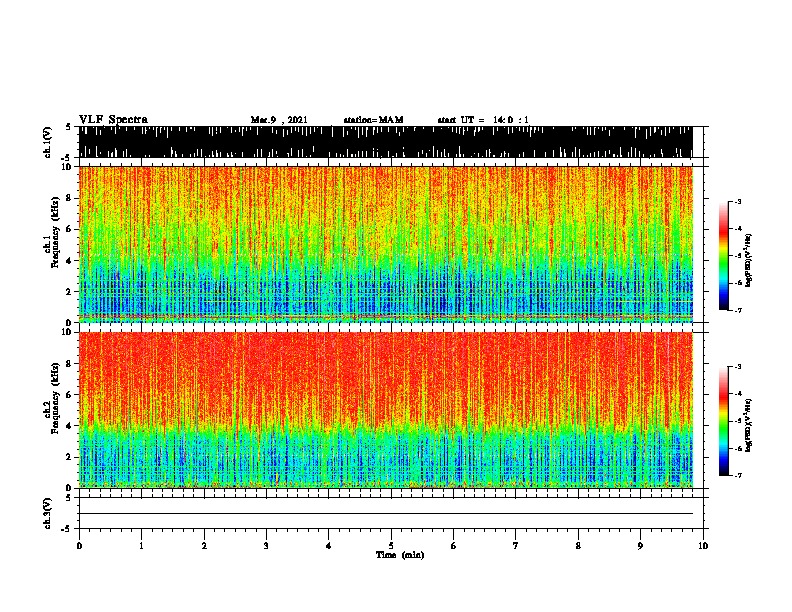Click the time axis tick label "7"
This screenshot has height=612, width=792.
516,546
